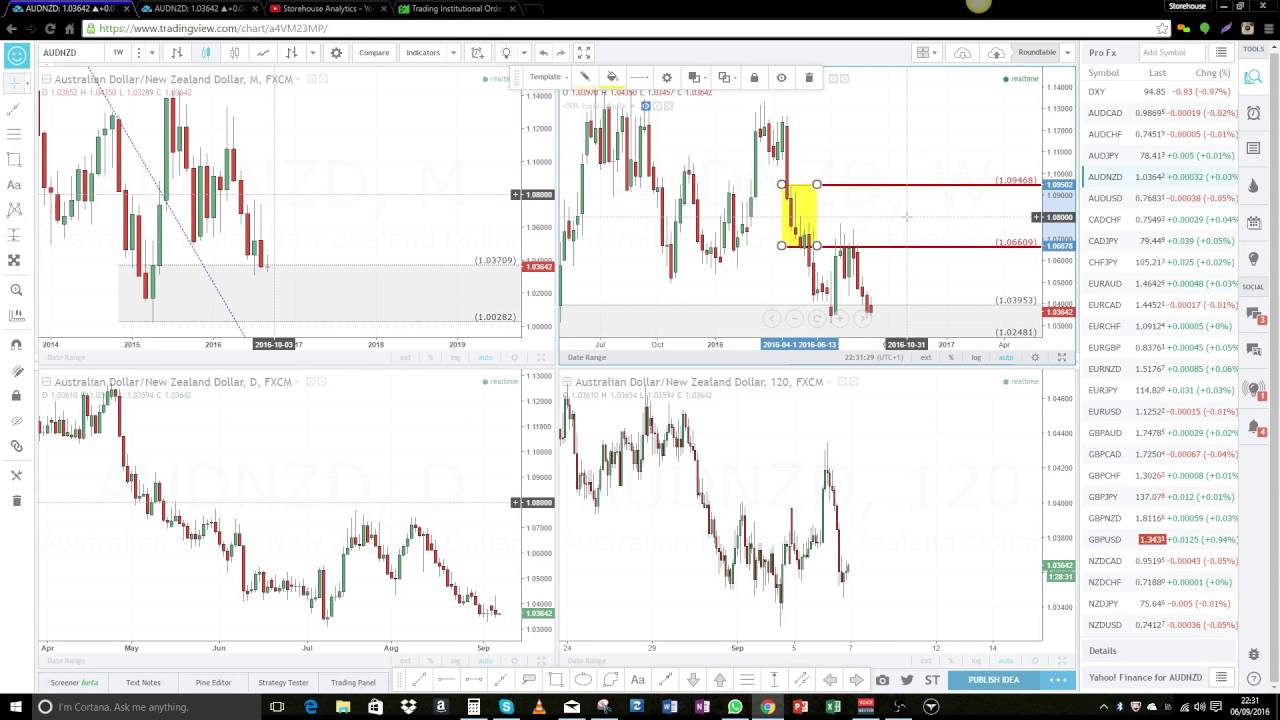Delete the selected drawing with trash icon
1280x720 pixels.
[x=809, y=77]
